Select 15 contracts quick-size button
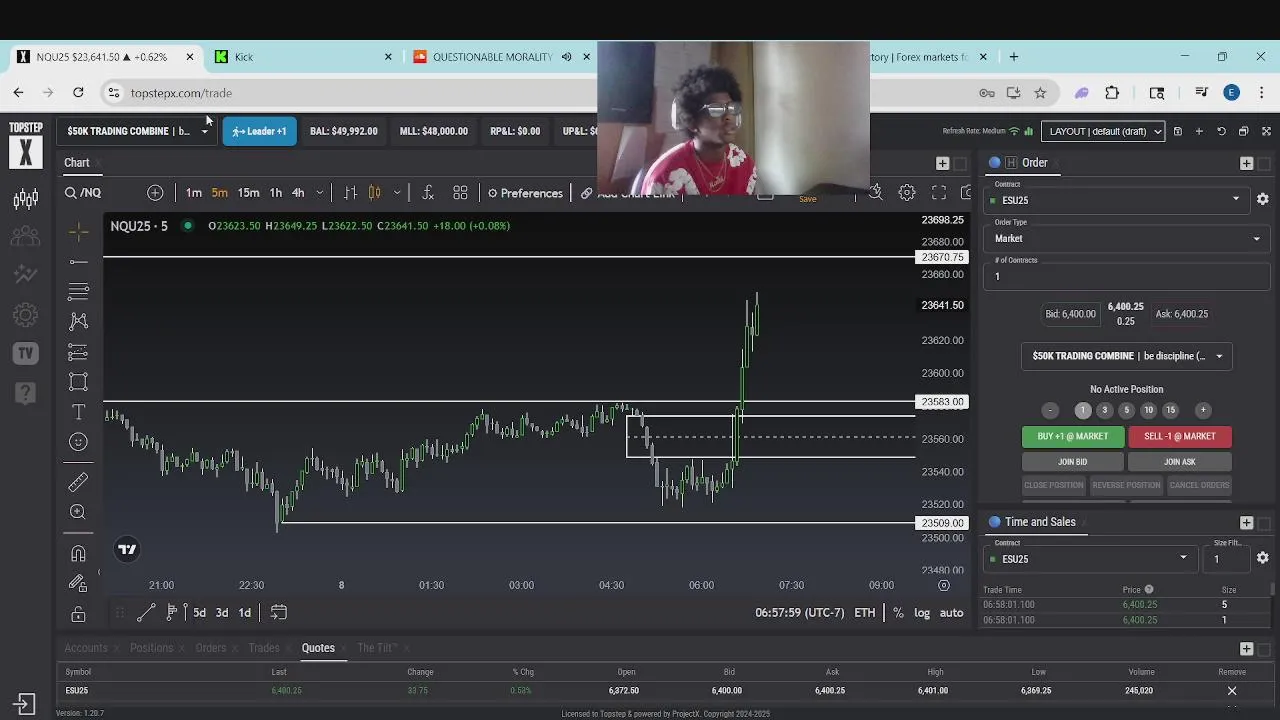1280x720 pixels. coord(1170,410)
